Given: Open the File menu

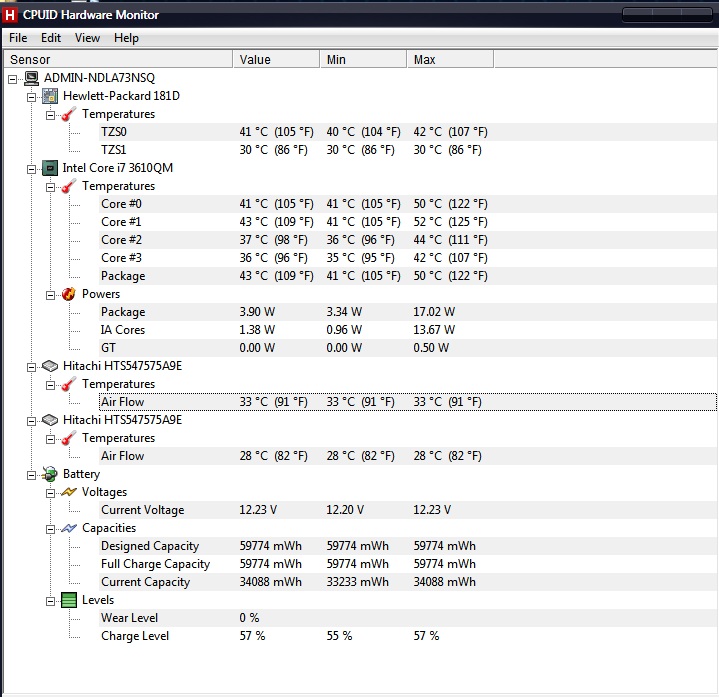Looking at the screenshot, I should pos(18,38).
